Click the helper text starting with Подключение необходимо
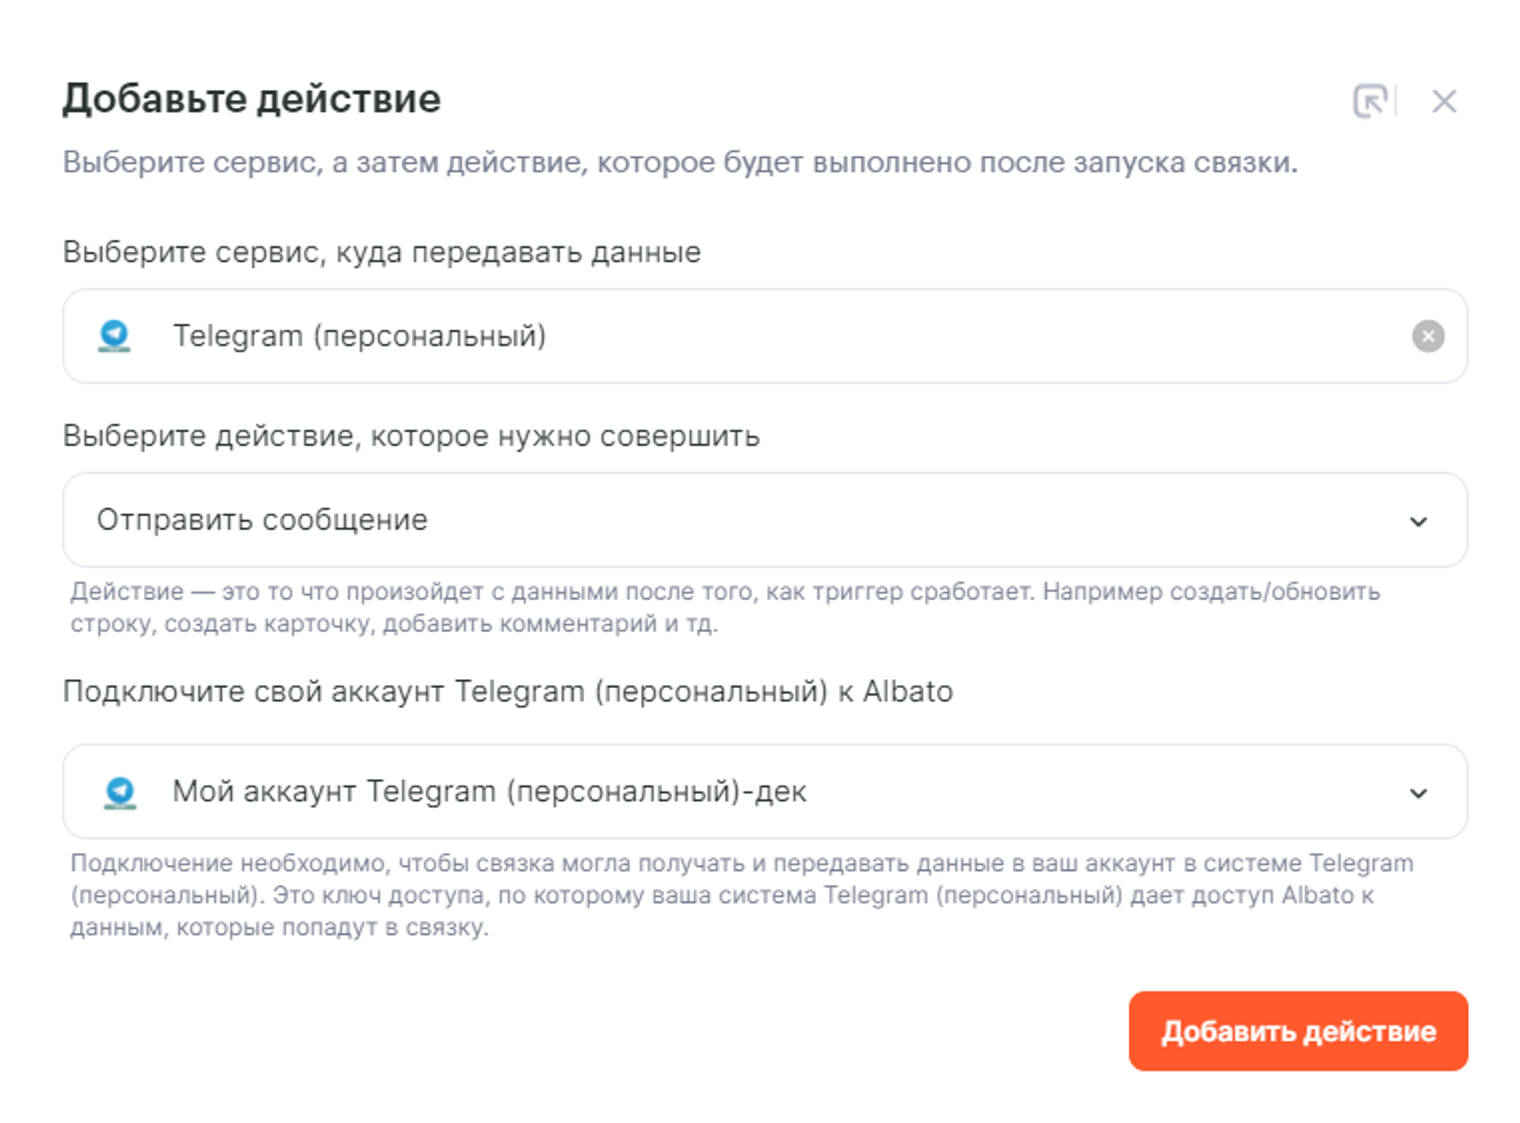Image resolution: width=1520 pixels, height=1123 pixels. pyautogui.click(x=740, y=894)
